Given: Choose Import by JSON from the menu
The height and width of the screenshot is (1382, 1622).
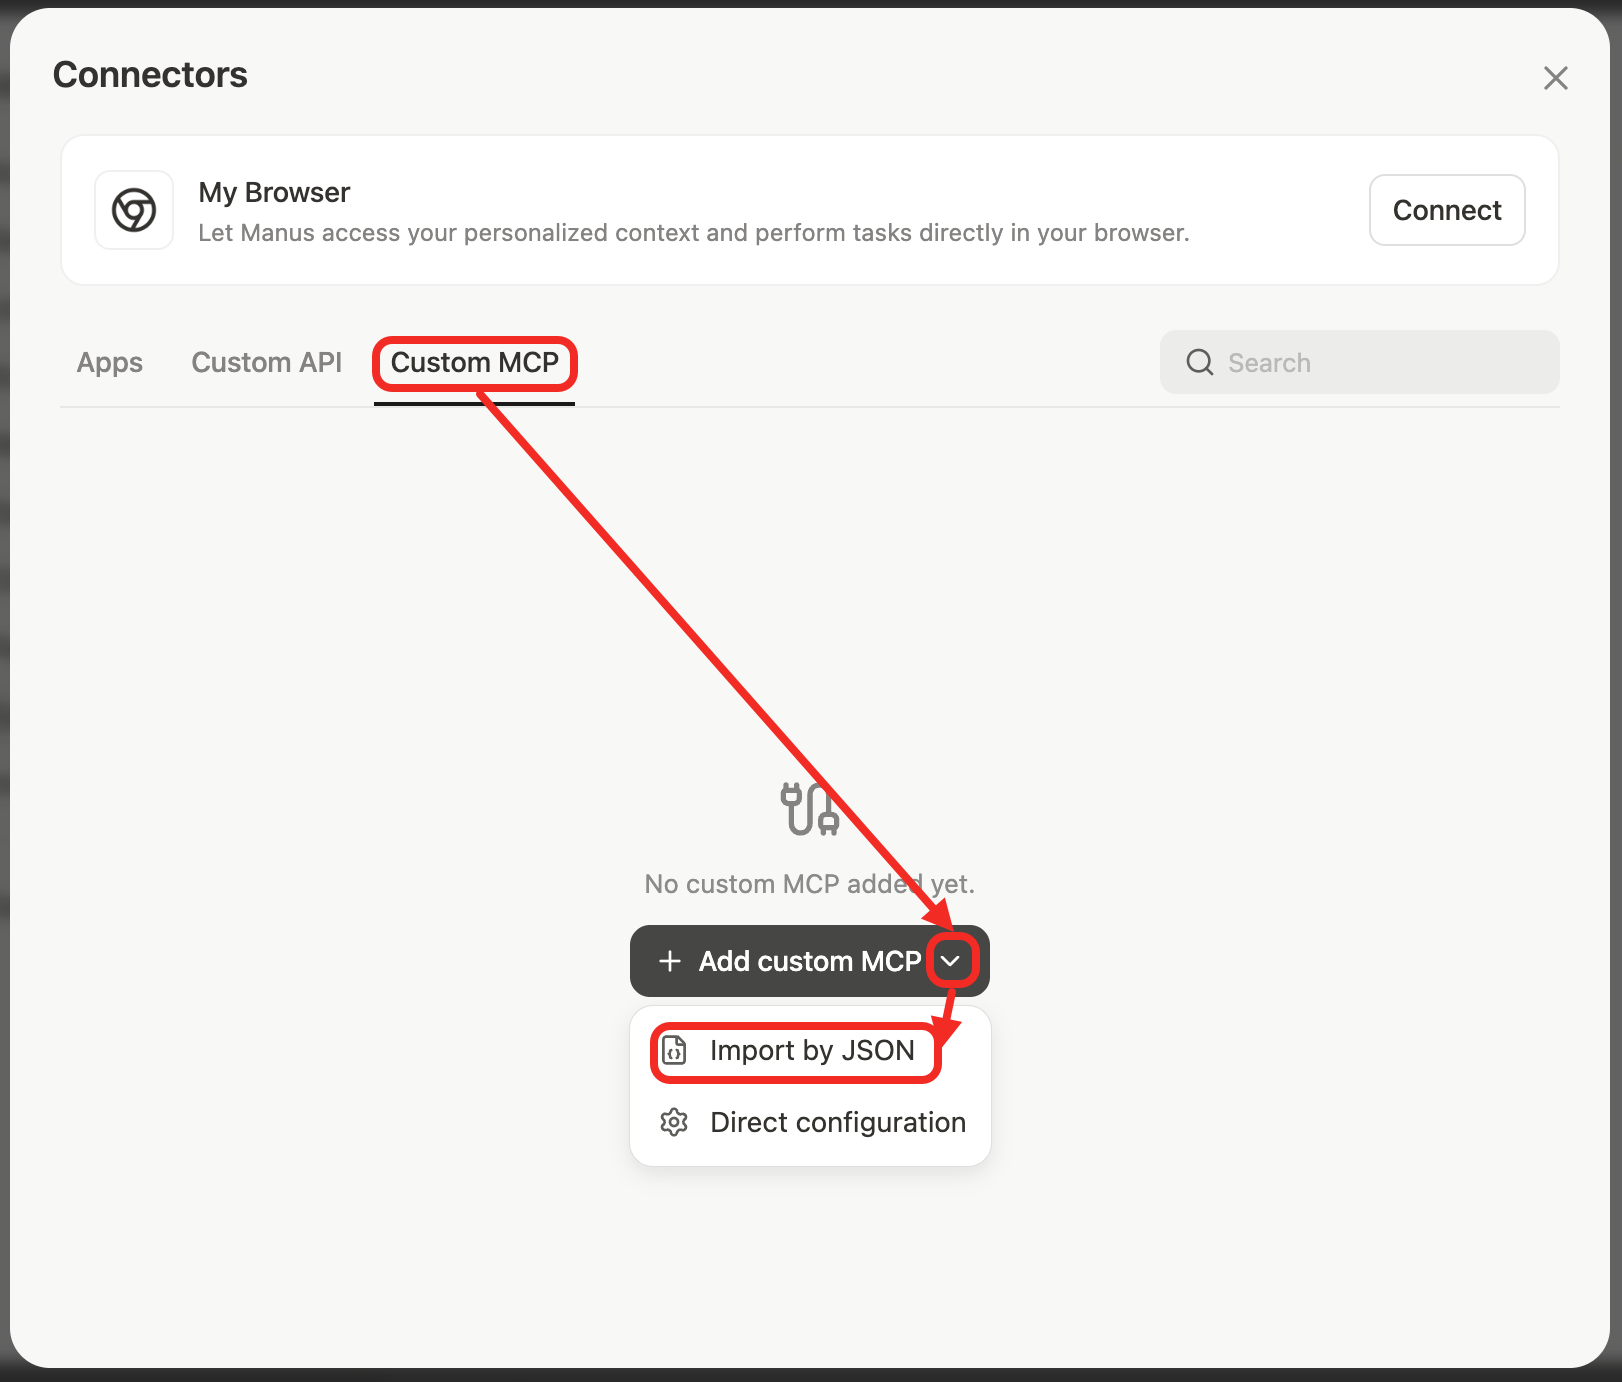Looking at the screenshot, I should [811, 1050].
